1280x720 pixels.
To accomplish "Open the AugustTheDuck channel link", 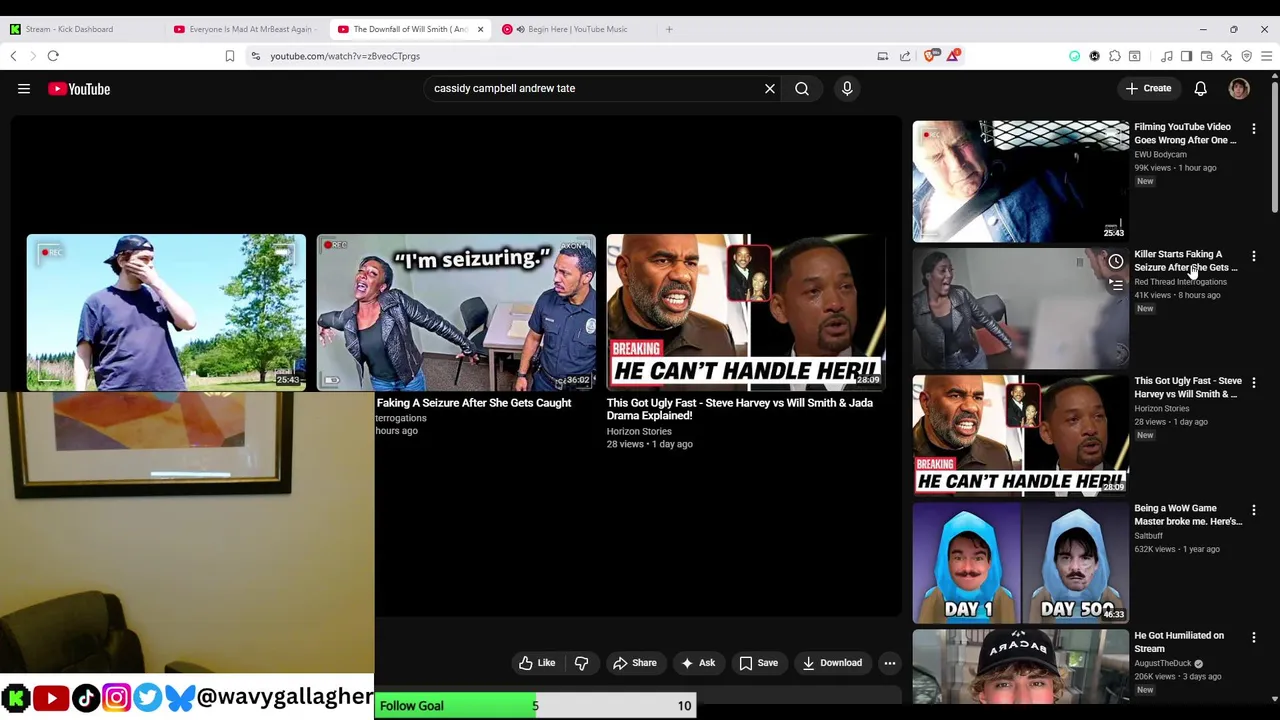I will [x=1163, y=663].
